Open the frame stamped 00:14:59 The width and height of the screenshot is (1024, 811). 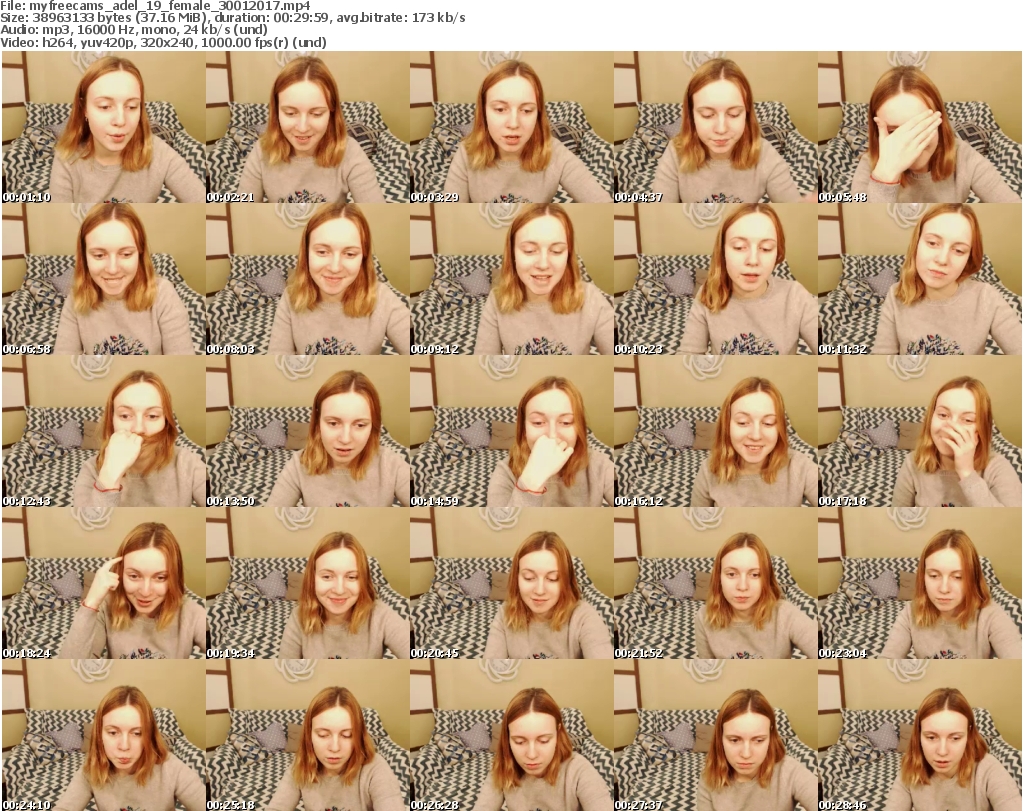tap(511, 432)
